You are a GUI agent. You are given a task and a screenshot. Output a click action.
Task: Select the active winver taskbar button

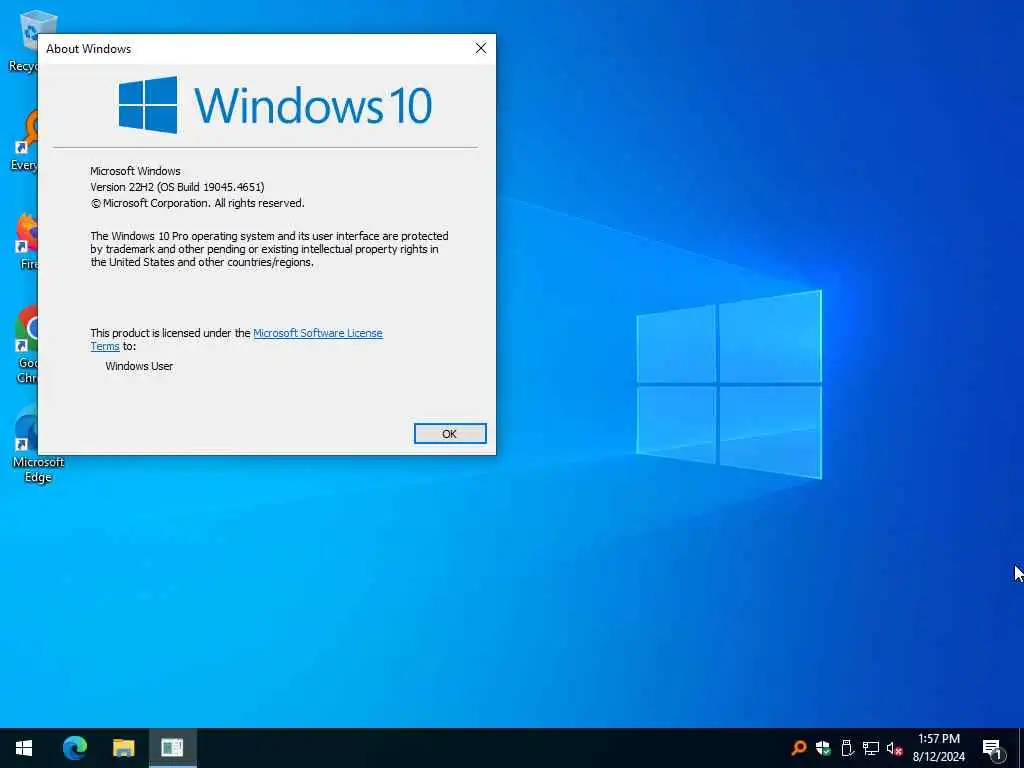pos(172,748)
